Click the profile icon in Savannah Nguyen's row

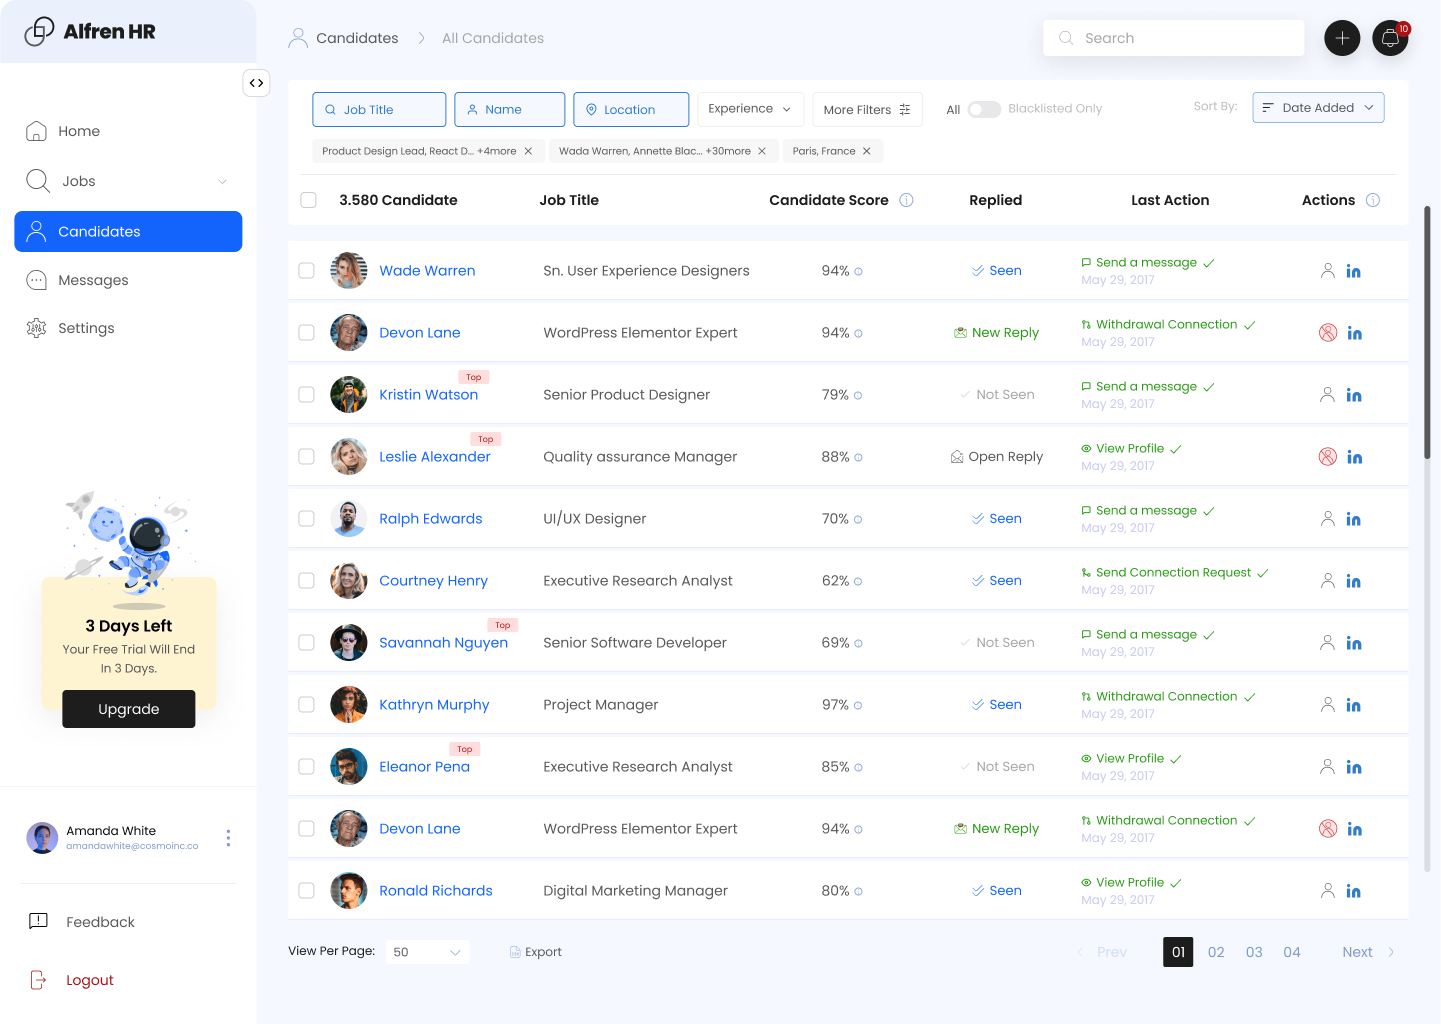point(1327,643)
